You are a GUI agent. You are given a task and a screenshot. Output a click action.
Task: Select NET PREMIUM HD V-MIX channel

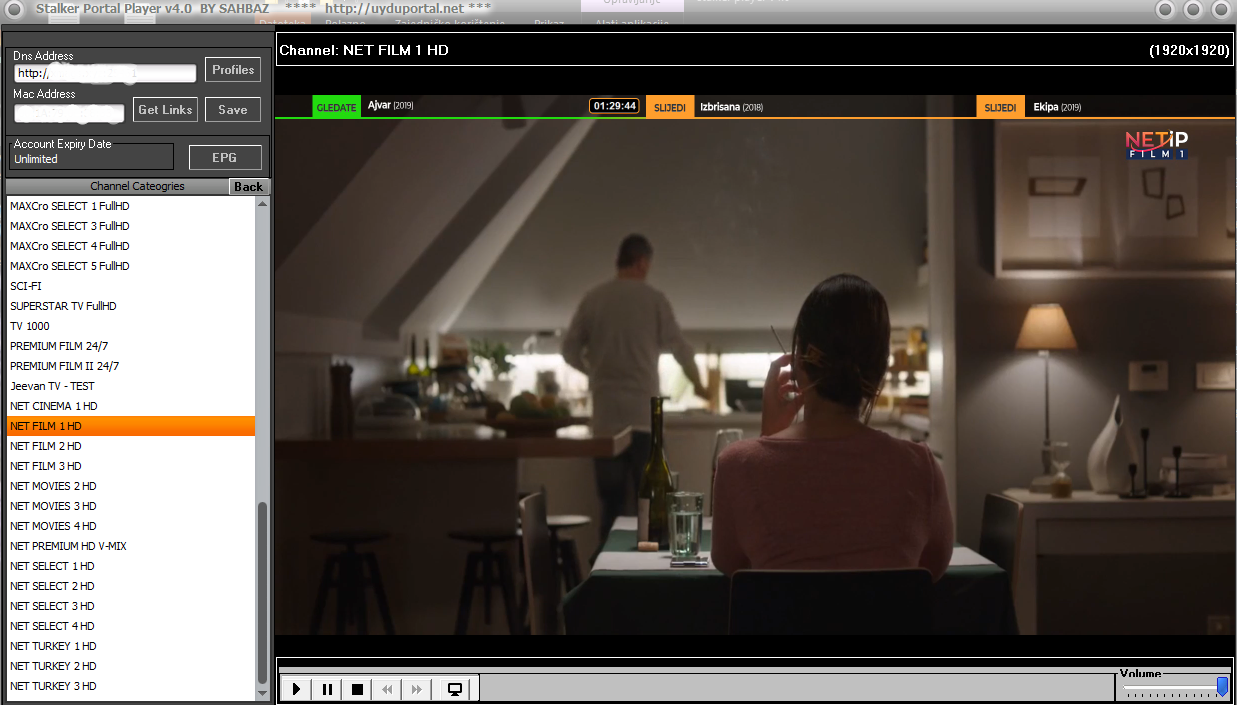click(x=131, y=546)
